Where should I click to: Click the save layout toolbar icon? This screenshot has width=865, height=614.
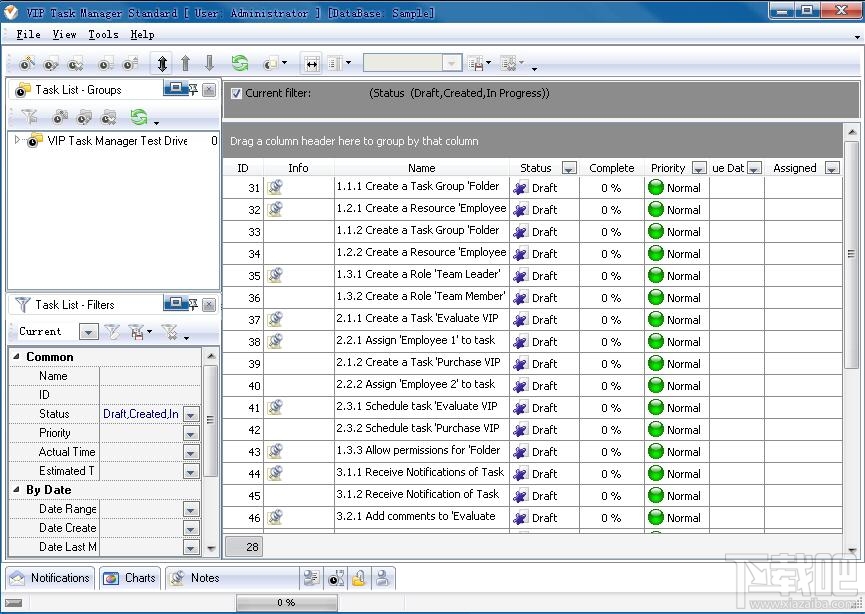[476, 63]
